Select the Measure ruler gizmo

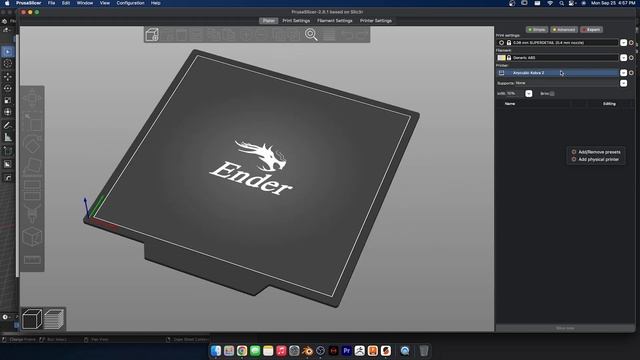click(32, 260)
